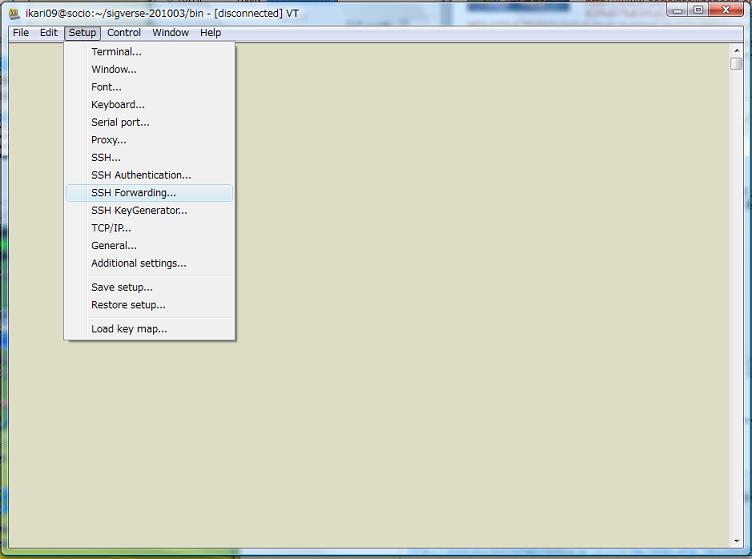Open the Control menu

click(x=124, y=33)
